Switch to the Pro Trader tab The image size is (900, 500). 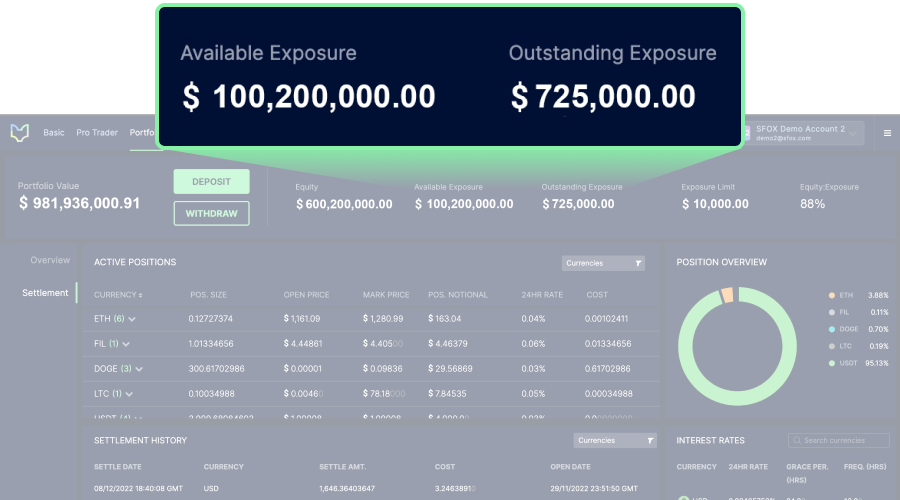(x=97, y=133)
